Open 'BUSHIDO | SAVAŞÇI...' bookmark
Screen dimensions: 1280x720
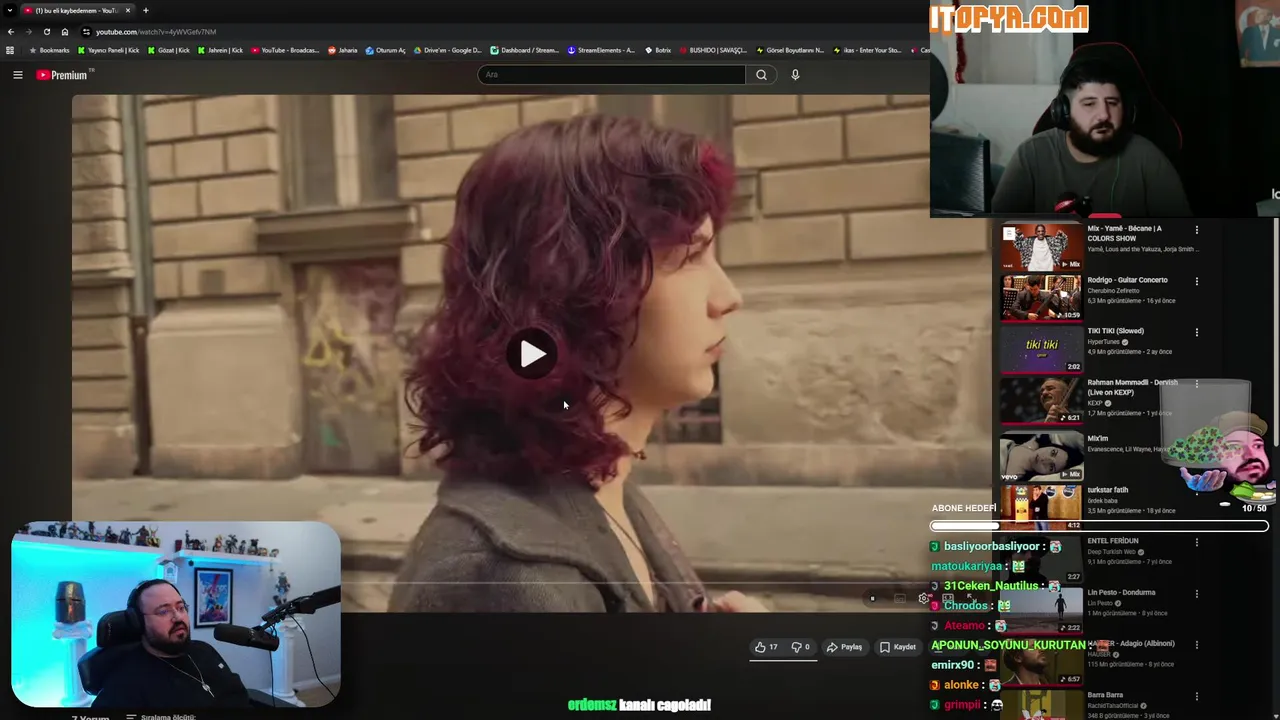[713, 50]
